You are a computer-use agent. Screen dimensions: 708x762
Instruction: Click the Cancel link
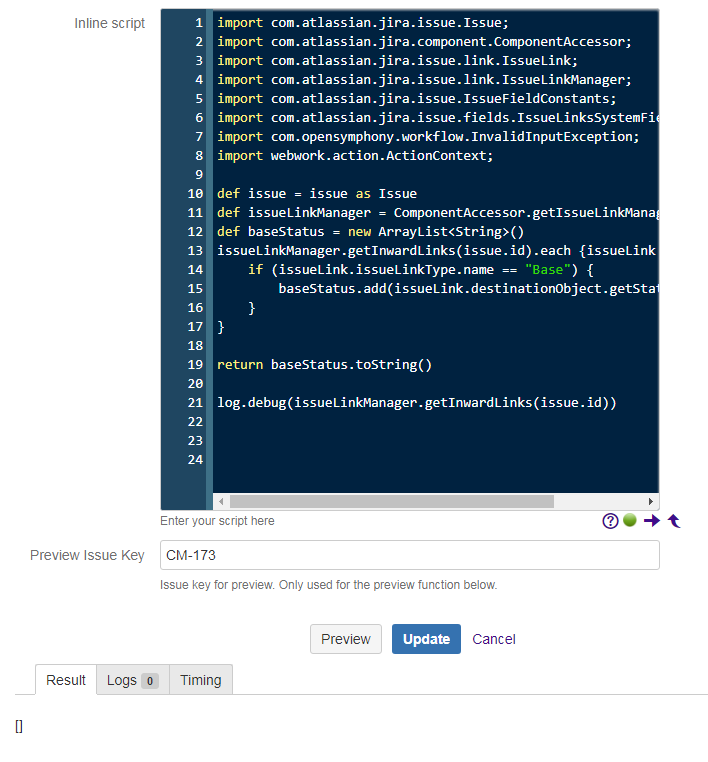click(494, 639)
